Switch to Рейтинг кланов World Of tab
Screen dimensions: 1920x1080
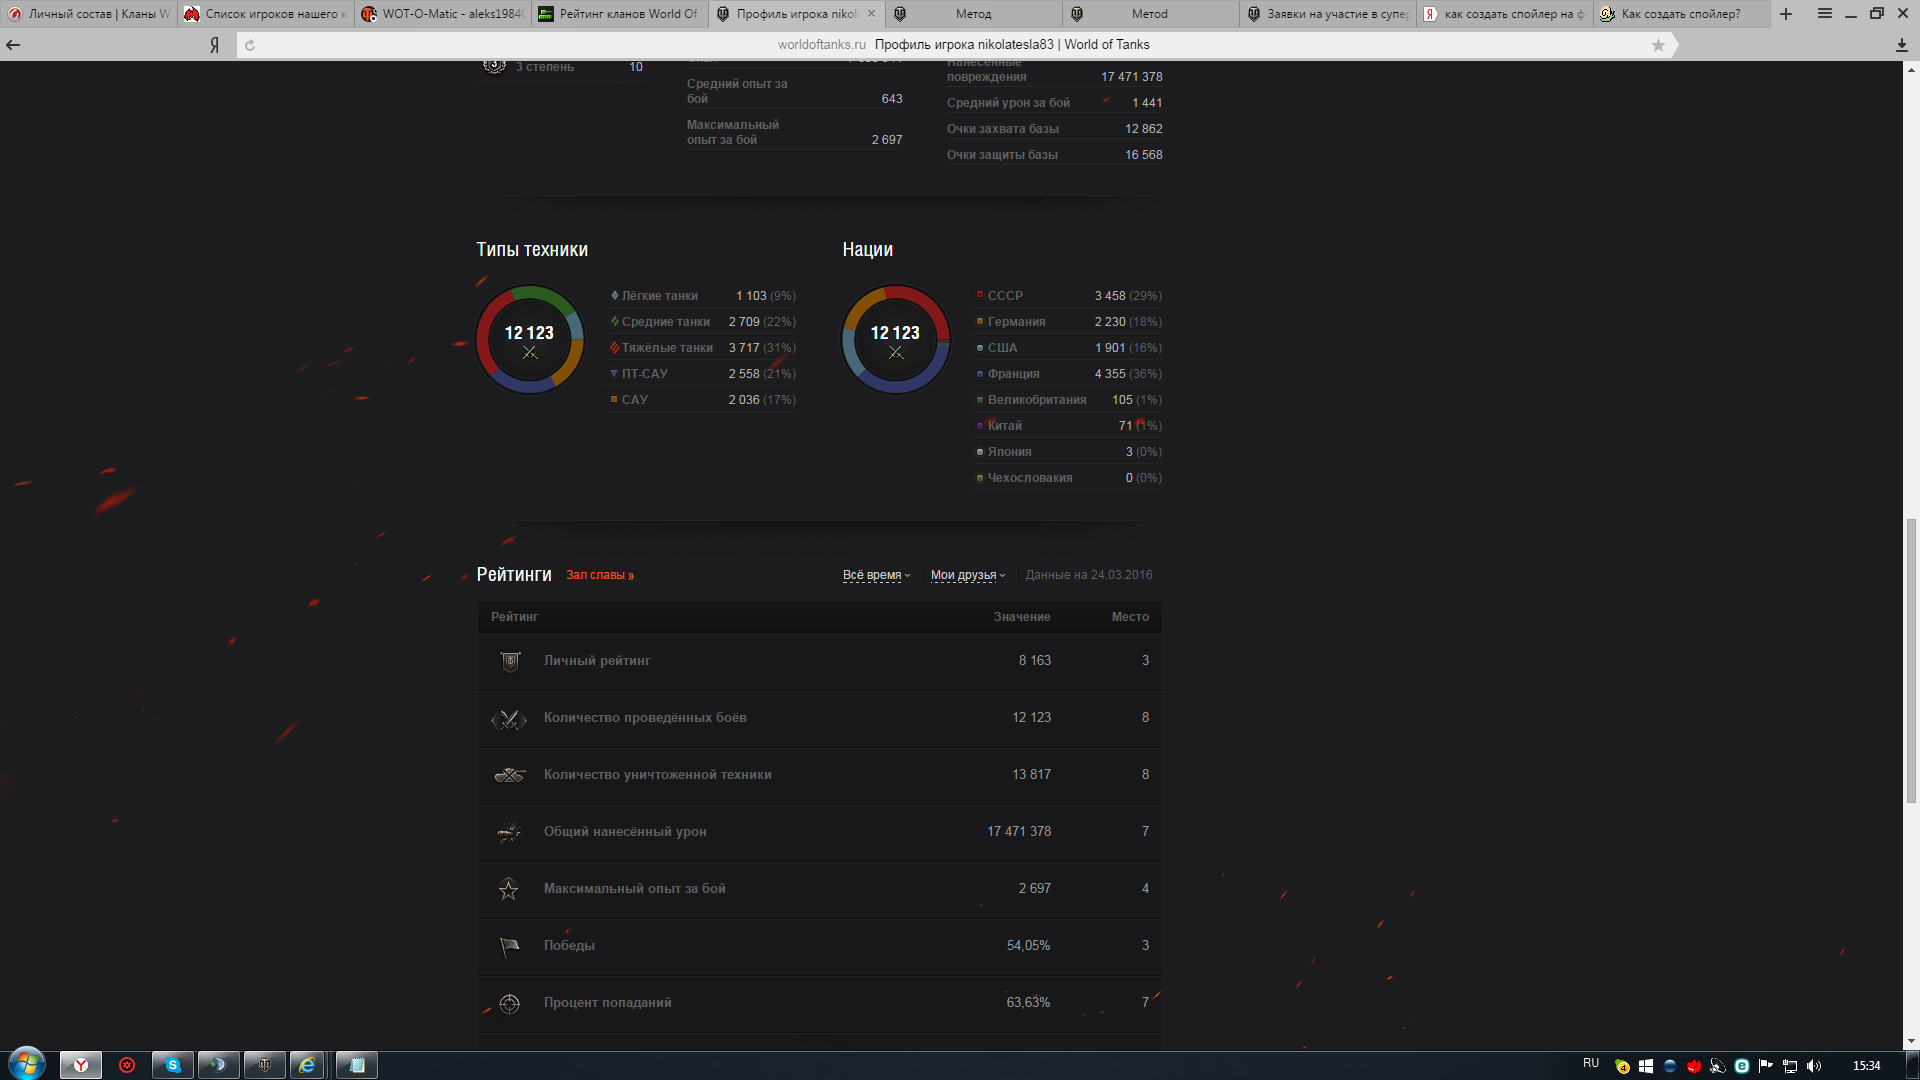click(620, 14)
